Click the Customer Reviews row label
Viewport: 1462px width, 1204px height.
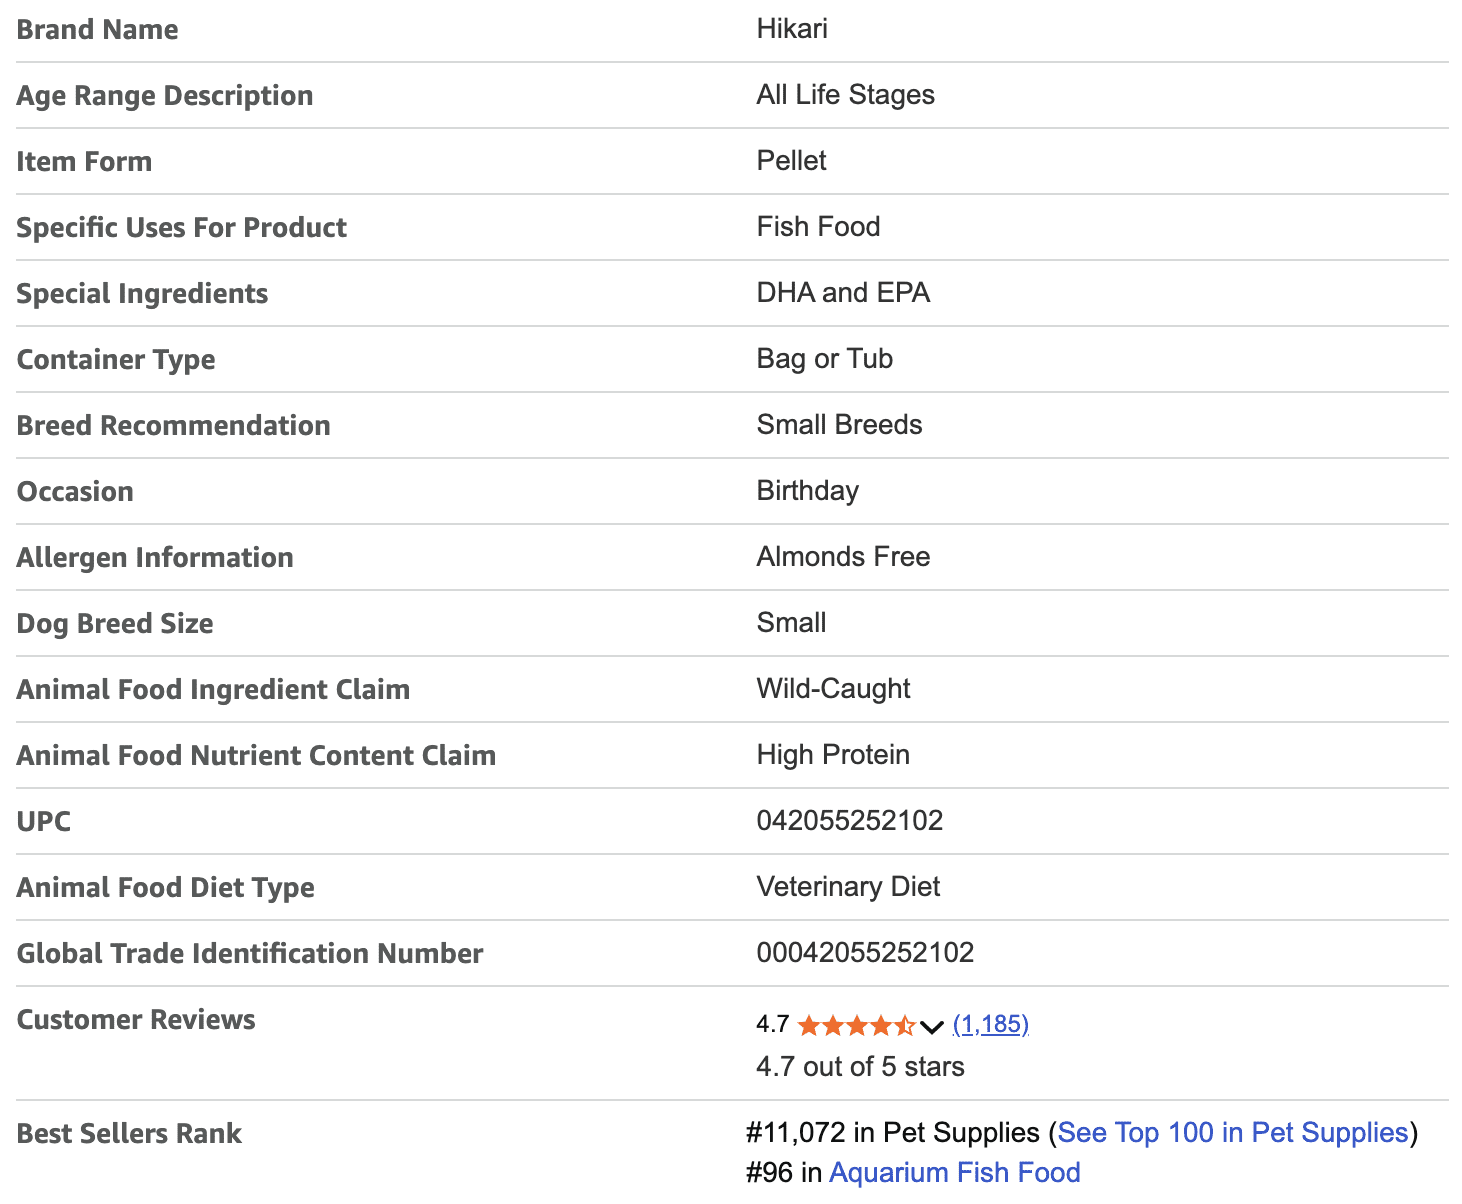click(136, 1020)
